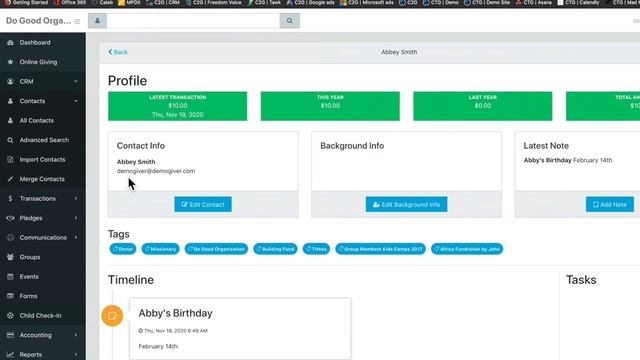Image resolution: width=640 pixels, height=360 pixels.
Task: Open the C2G Google ads bookmark
Action: (311, 3)
